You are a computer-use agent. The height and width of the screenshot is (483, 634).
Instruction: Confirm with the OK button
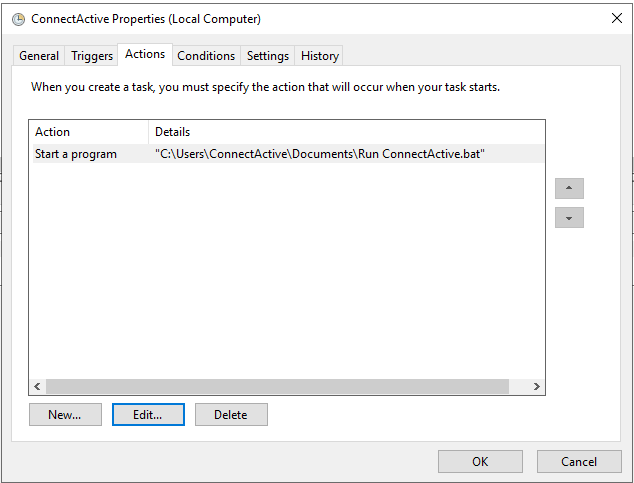point(480,462)
